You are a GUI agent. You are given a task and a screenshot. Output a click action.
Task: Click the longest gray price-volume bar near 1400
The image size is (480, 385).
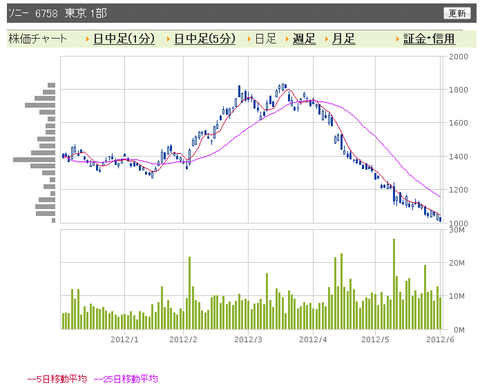(34, 160)
